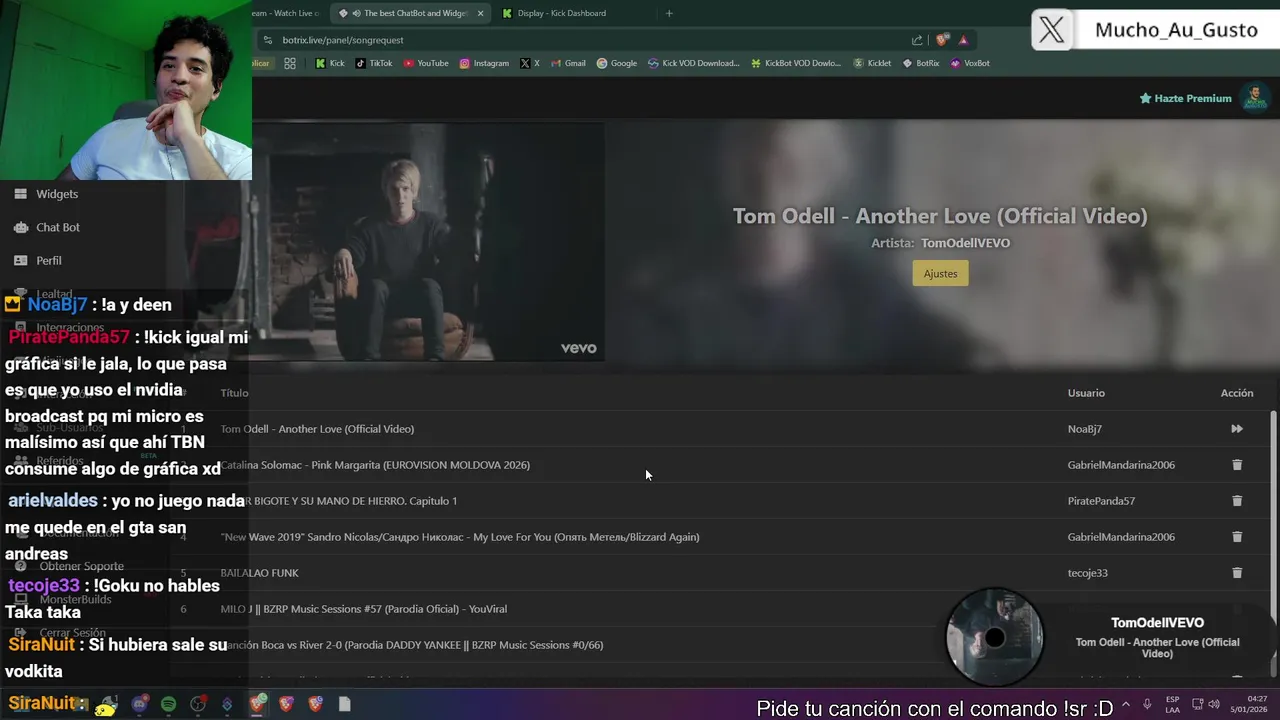Image resolution: width=1280 pixels, height=720 pixels.
Task: Delete the Sandro Nicolas New Wave 2019 request
Action: click(1237, 537)
